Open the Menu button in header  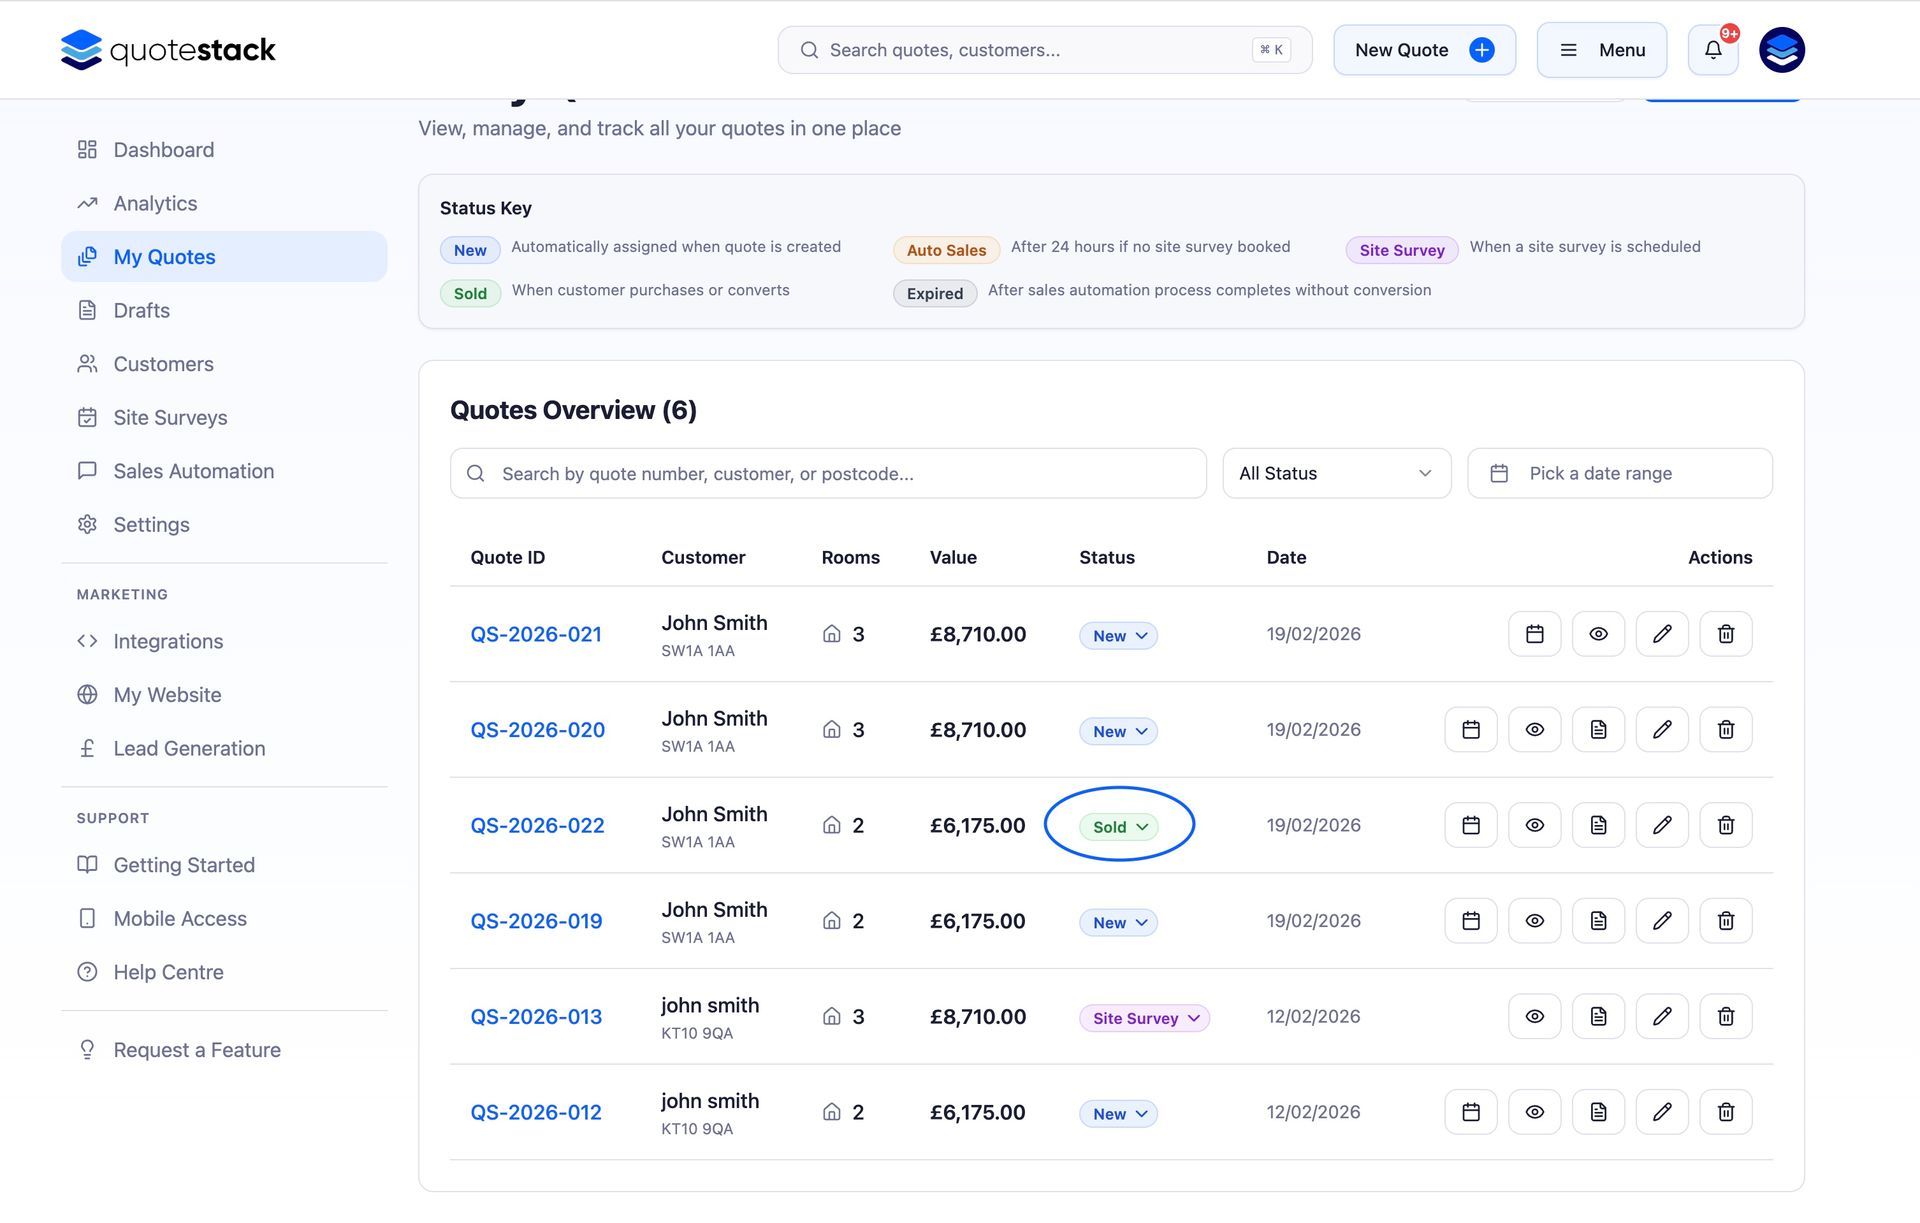(x=1601, y=50)
